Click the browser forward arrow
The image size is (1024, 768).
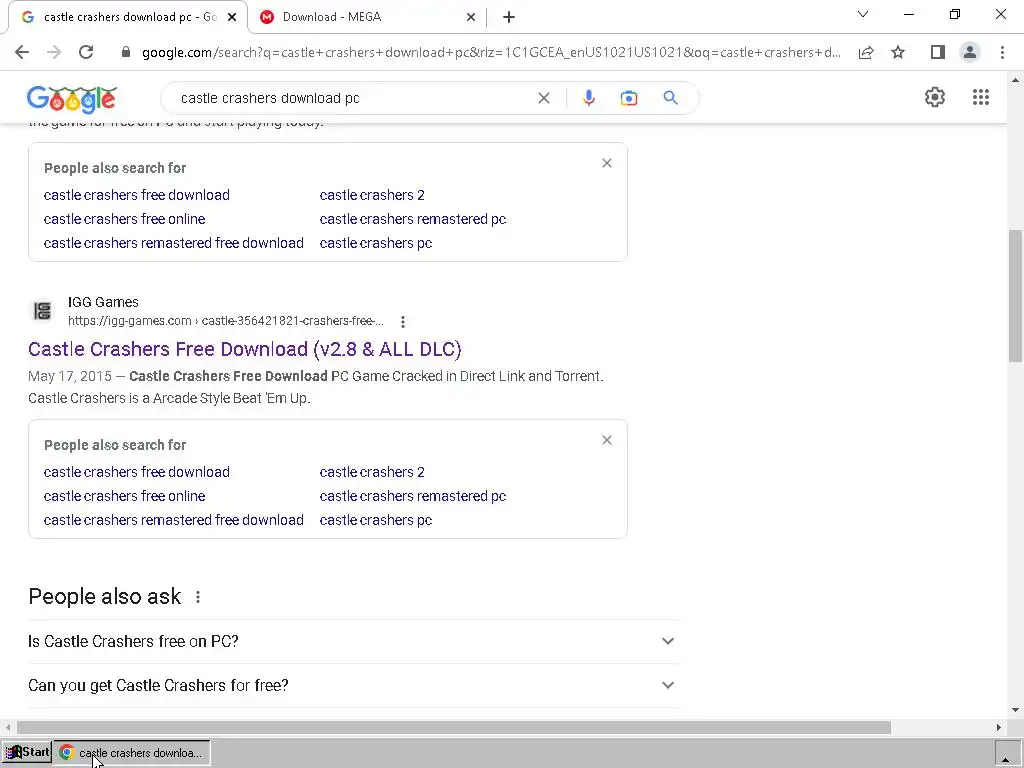pyautogui.click(x=54, y=52)
